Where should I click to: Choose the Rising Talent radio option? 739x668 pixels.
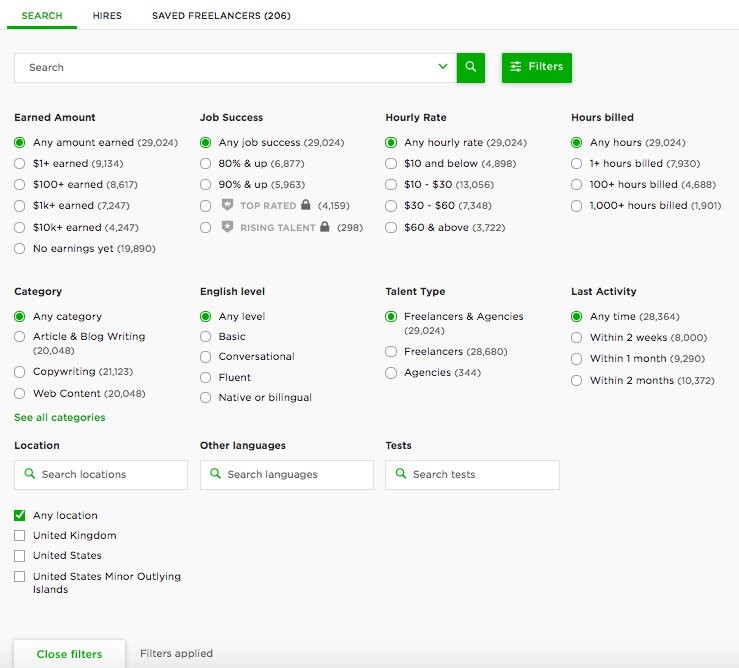(205, 227)
